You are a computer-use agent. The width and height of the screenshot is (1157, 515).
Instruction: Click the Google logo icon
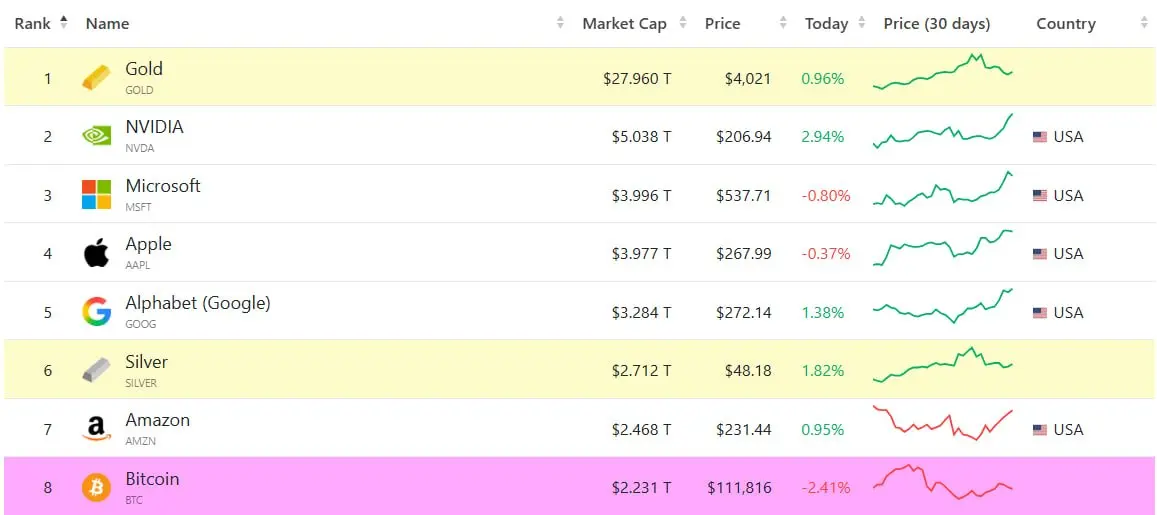96,312
